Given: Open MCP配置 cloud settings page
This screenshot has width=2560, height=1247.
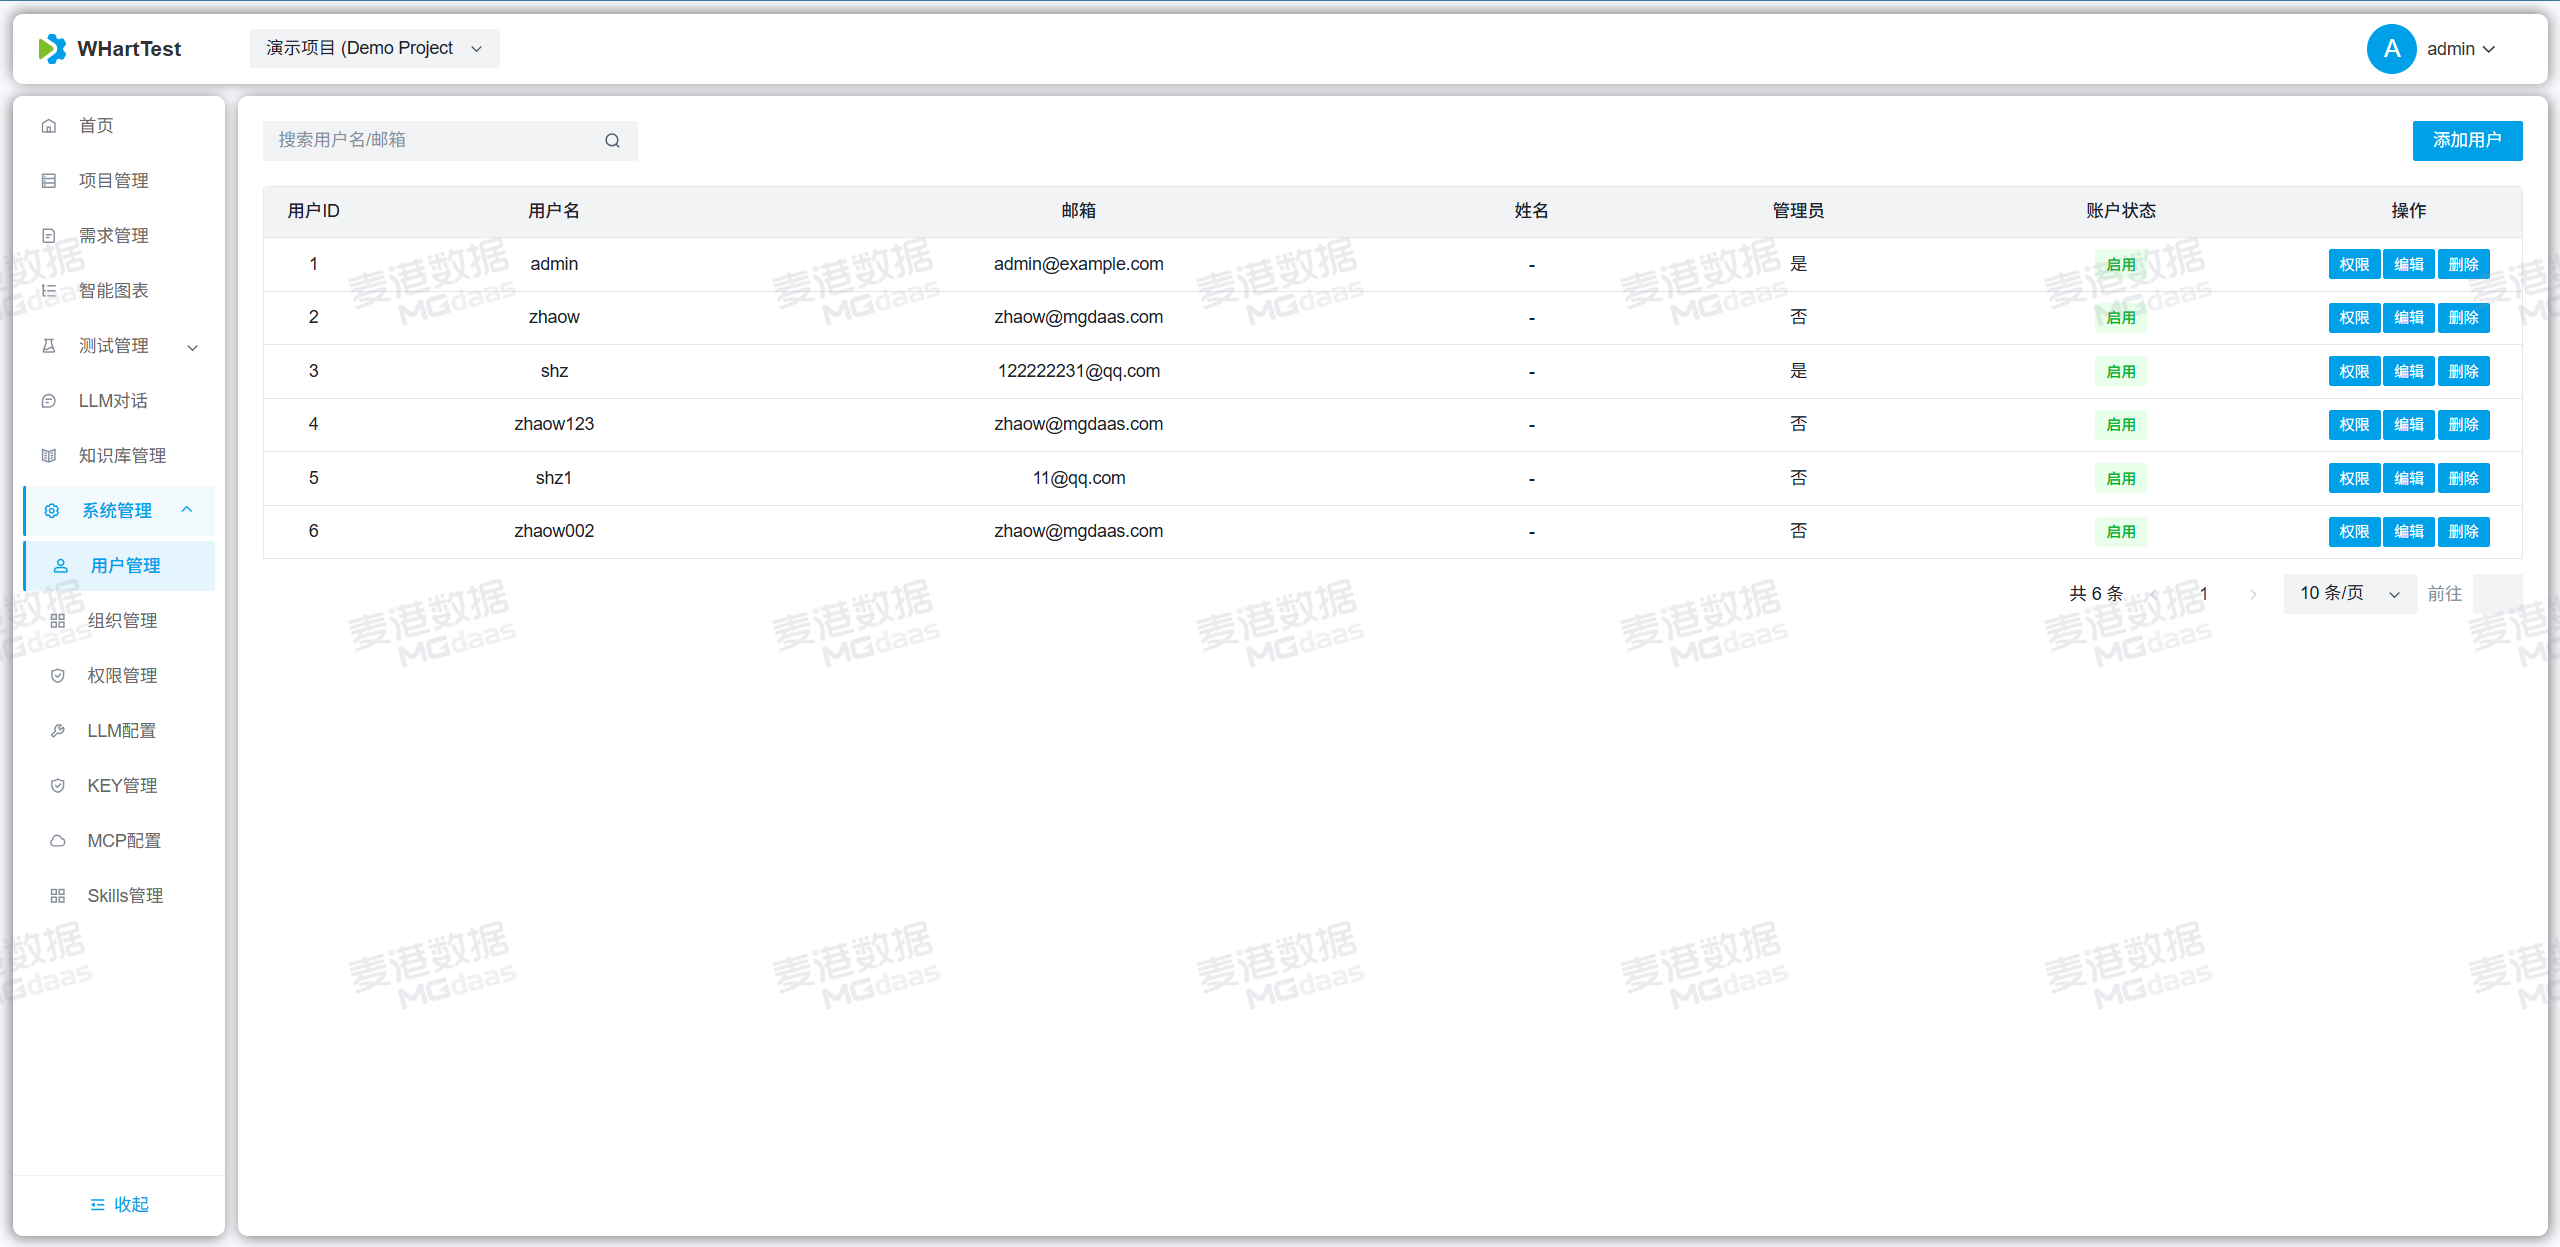Looking at the screenshot, I should 124,841.
